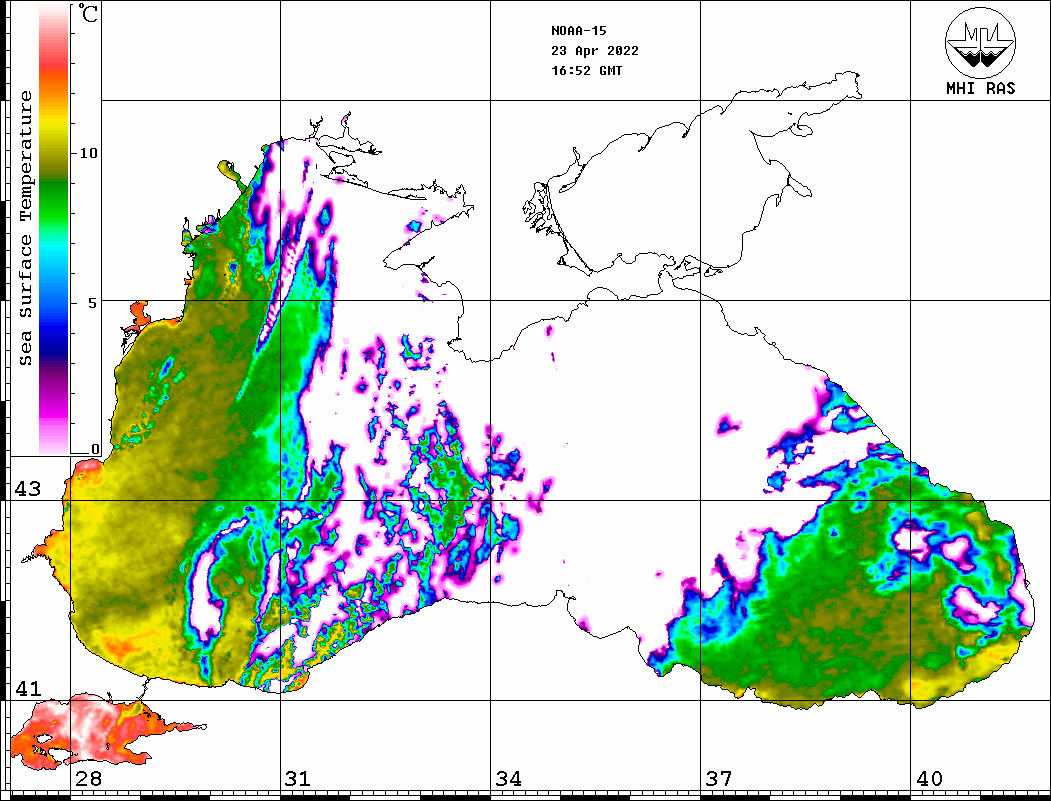Click latitude label 43
The width and height of the screenshot is (1051, 801).
tap(28, 489)
